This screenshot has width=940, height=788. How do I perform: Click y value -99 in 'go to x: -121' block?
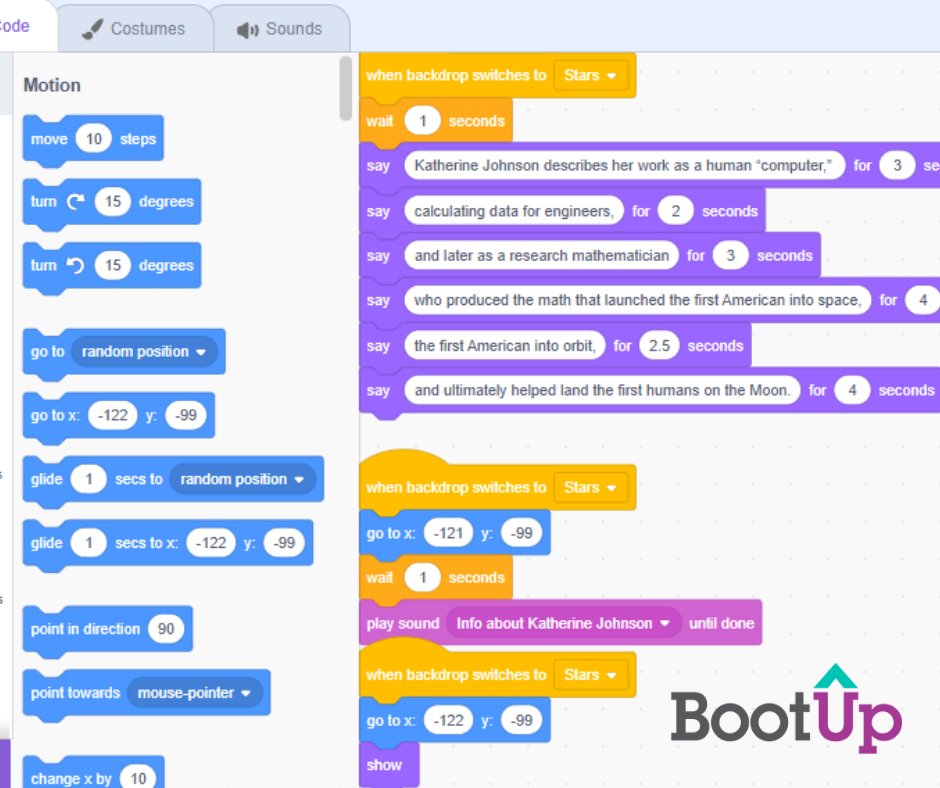(522, 533)
